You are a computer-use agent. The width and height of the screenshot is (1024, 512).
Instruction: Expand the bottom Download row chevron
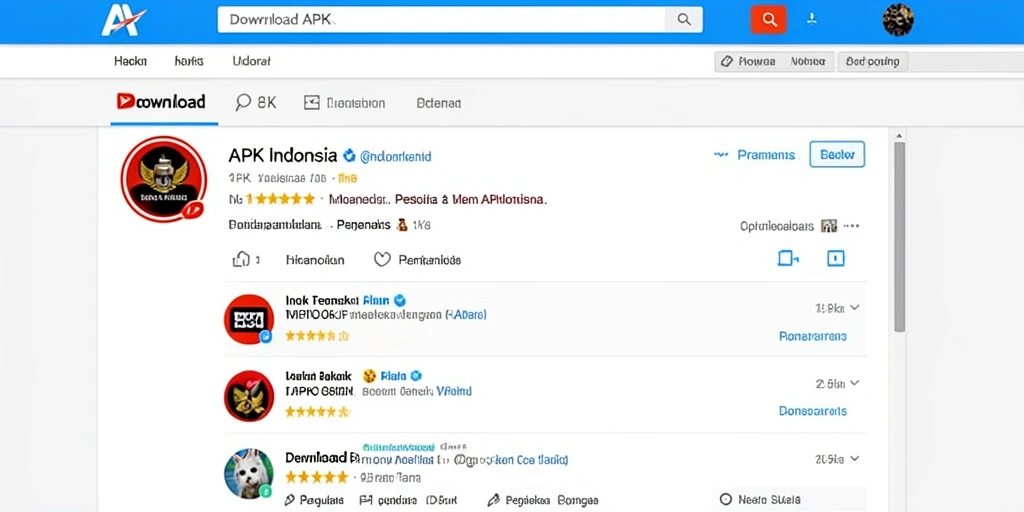855,459
